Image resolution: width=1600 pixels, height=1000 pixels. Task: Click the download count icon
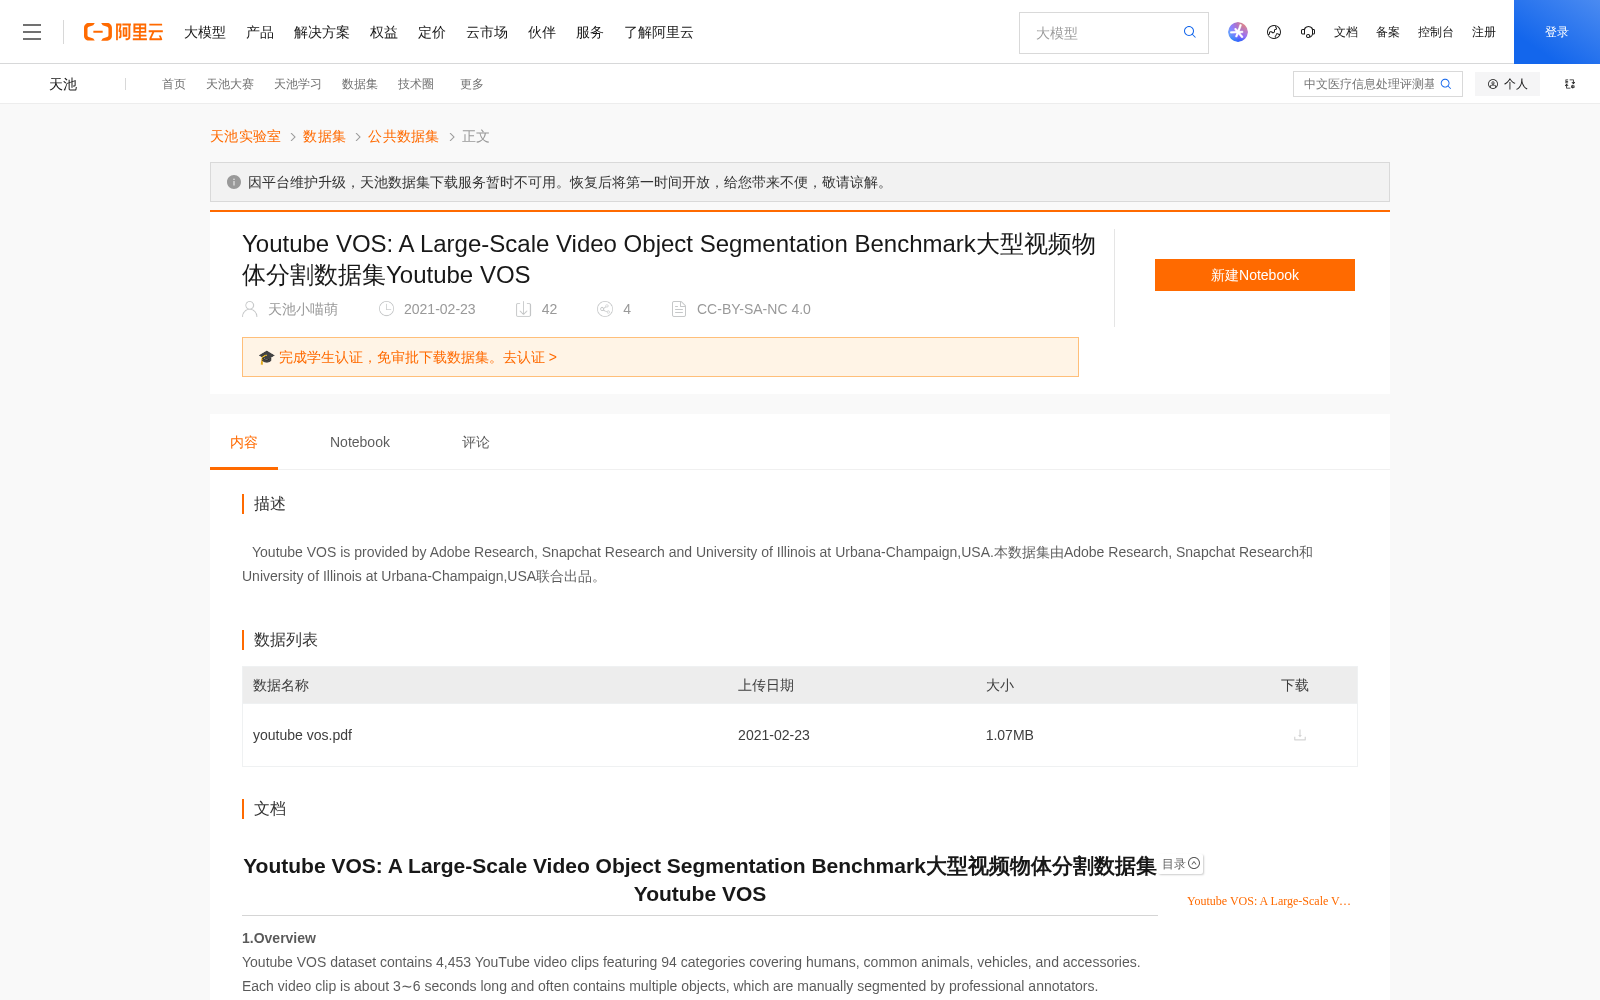523,309
